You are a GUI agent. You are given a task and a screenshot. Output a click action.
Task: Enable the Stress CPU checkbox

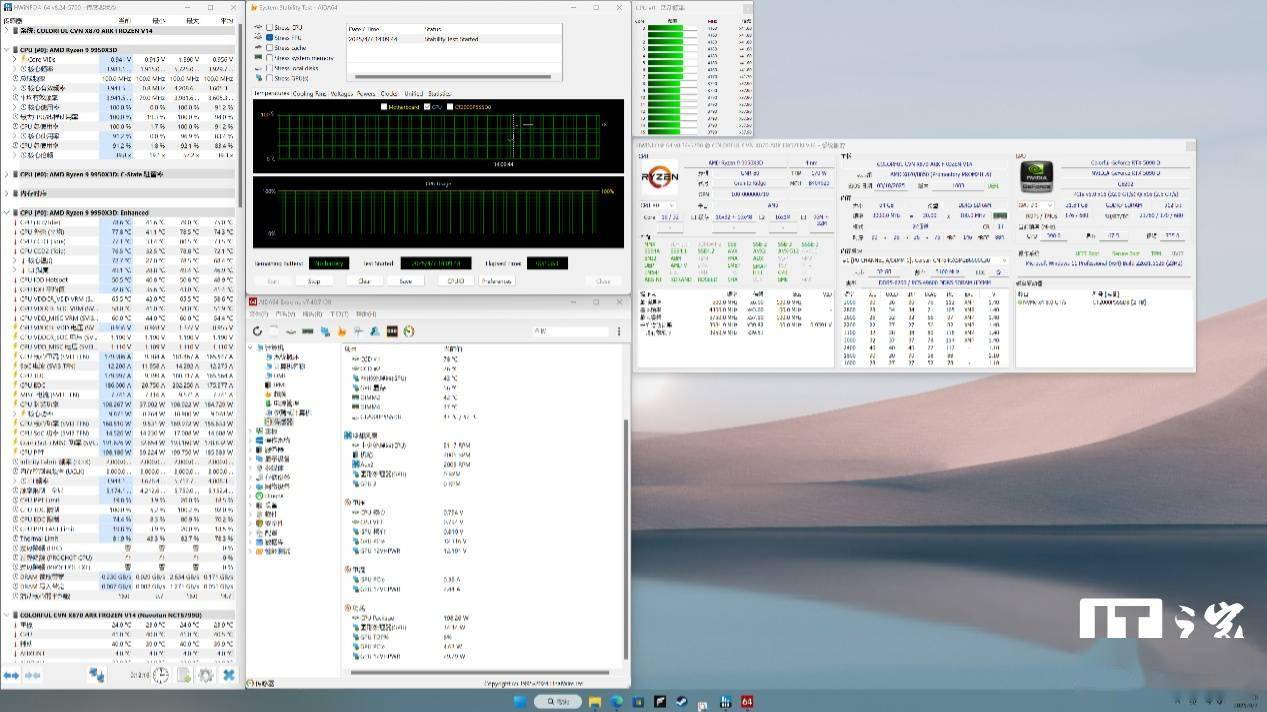[x=270, y=27]
